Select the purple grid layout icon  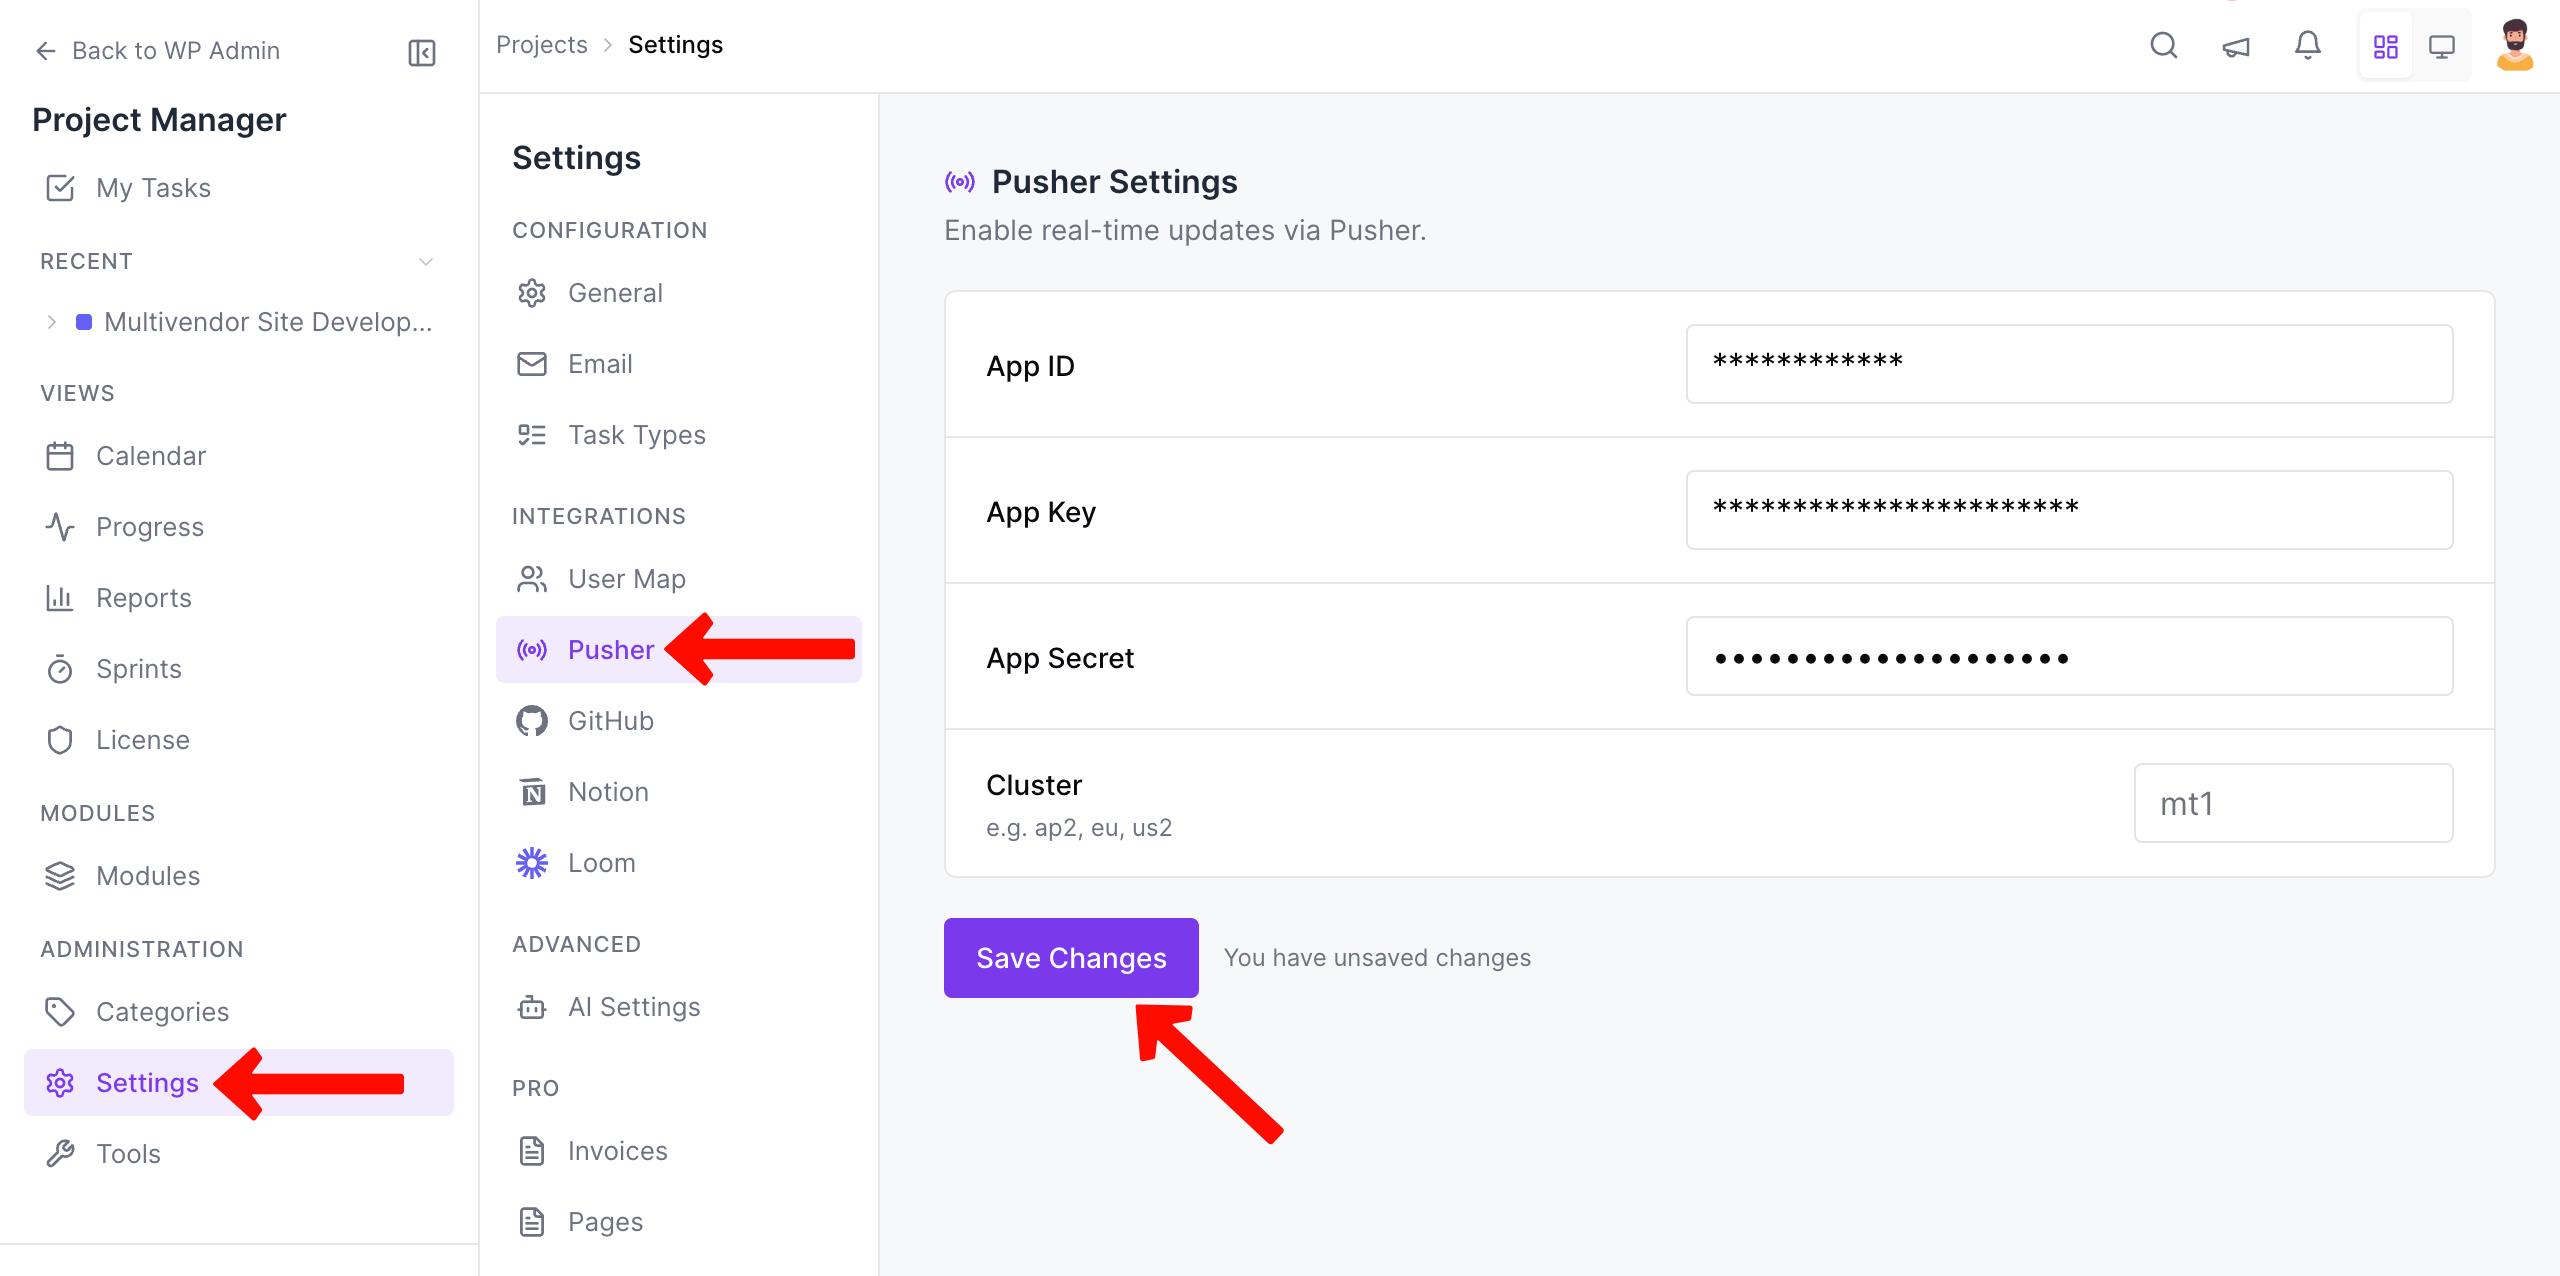click(2387, 45)
